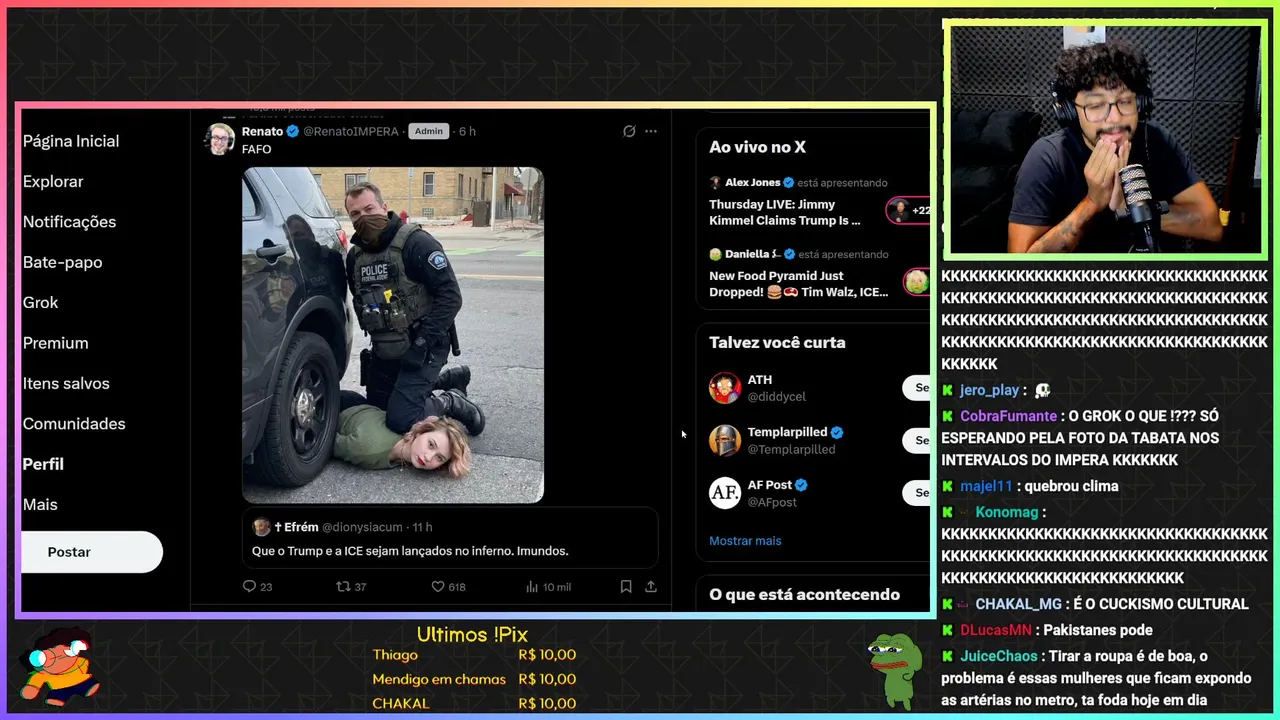Open Premium page
Image resolution: width=1280 pixels, height=720 pixels.
(x=55, y=343)
